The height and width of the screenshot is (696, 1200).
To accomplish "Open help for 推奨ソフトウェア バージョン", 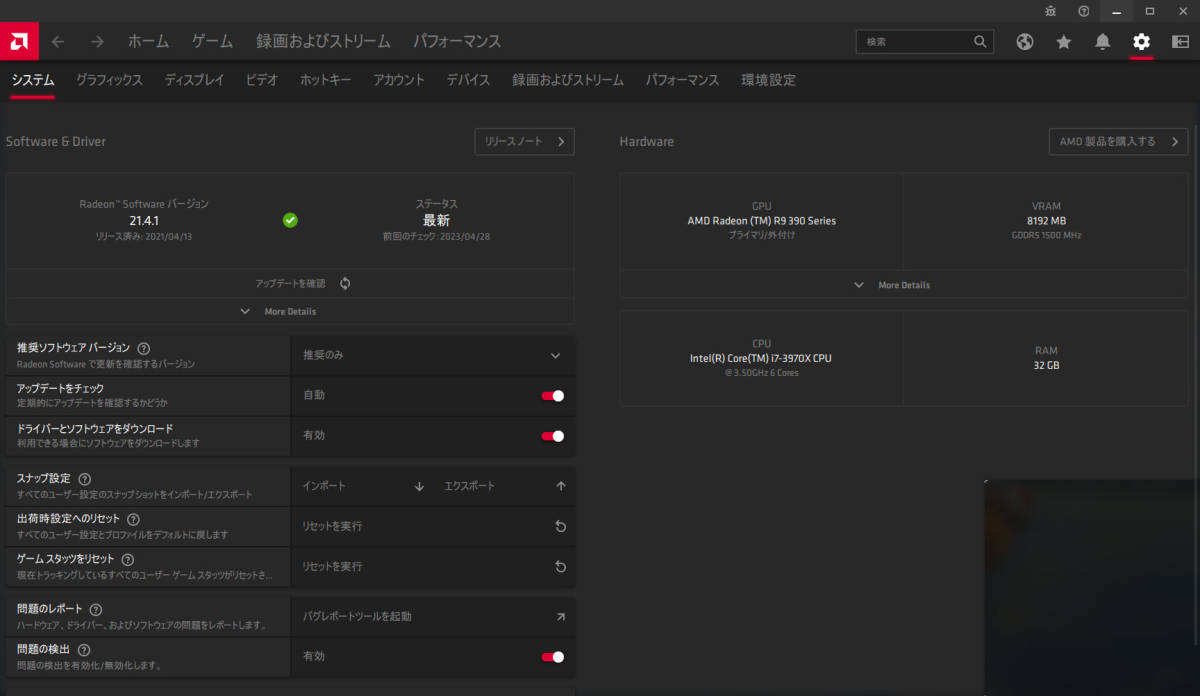I will 144,349.
